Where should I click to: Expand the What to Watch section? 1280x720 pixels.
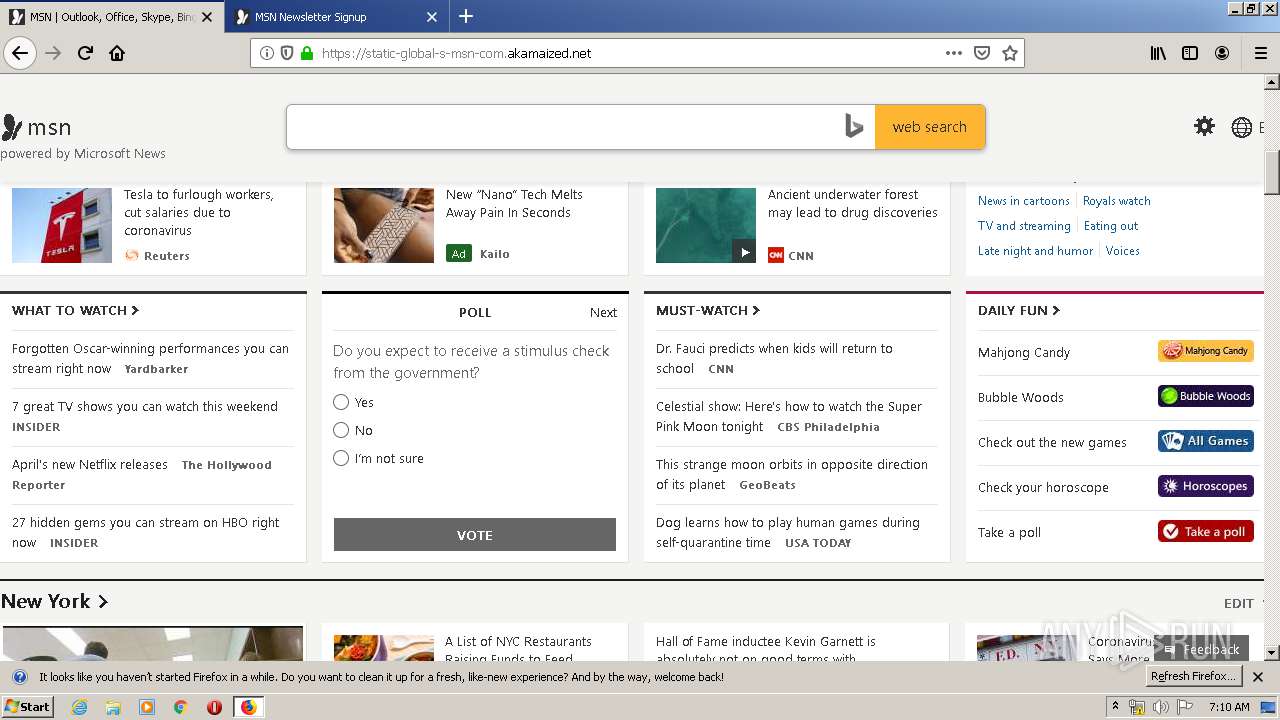coord(76,311)
